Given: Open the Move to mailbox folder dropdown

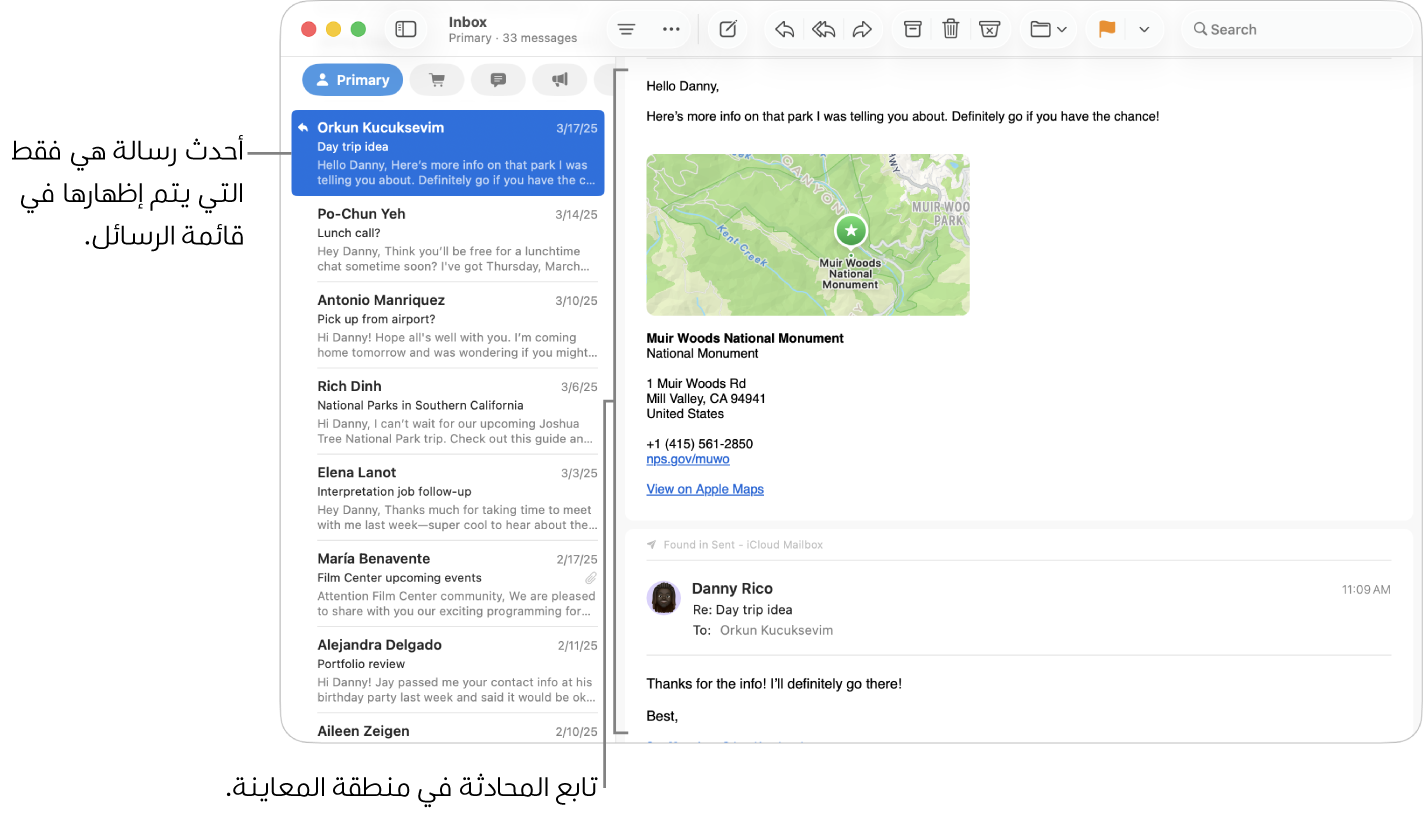Looking at the screenshot, I should tap(1048, 30).
